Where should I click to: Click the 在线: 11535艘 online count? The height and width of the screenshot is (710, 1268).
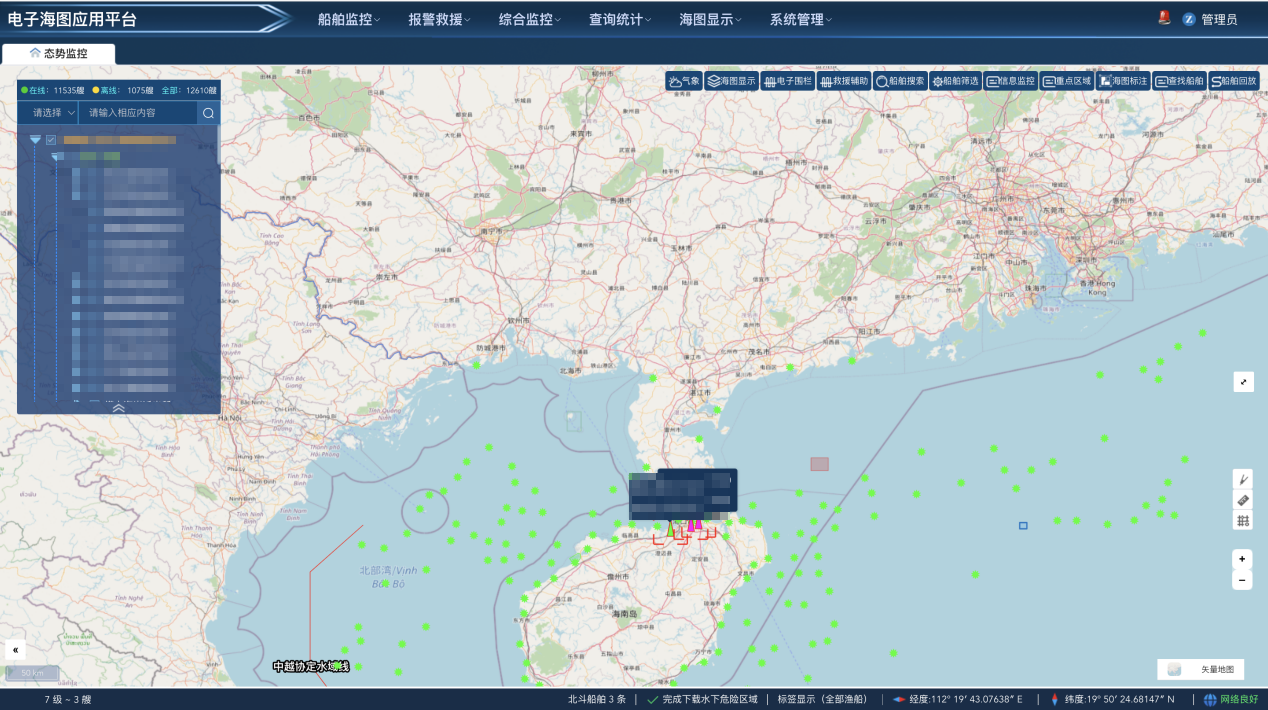click(55, 90)
